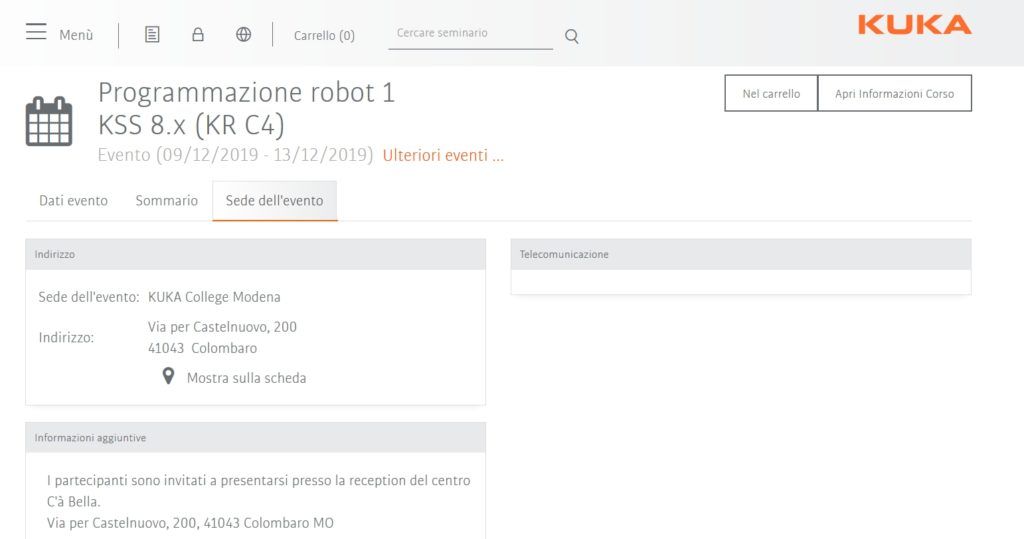The image size is (1024, 539).
Task: Click the Indirizzo panel header
Action: click(255, 254)
